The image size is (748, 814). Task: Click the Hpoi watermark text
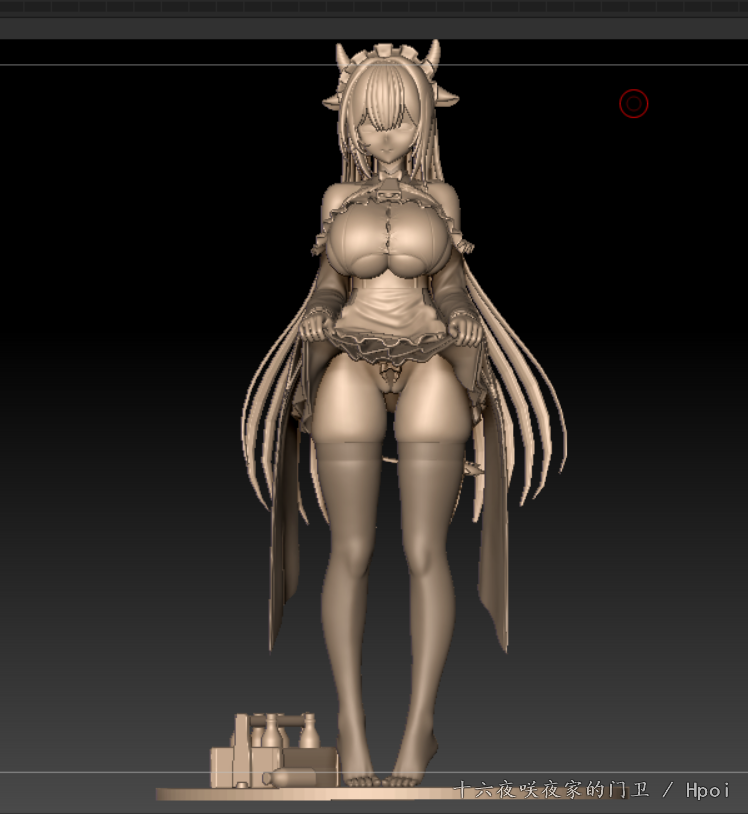pyautogui.click(x=708, y=790)
